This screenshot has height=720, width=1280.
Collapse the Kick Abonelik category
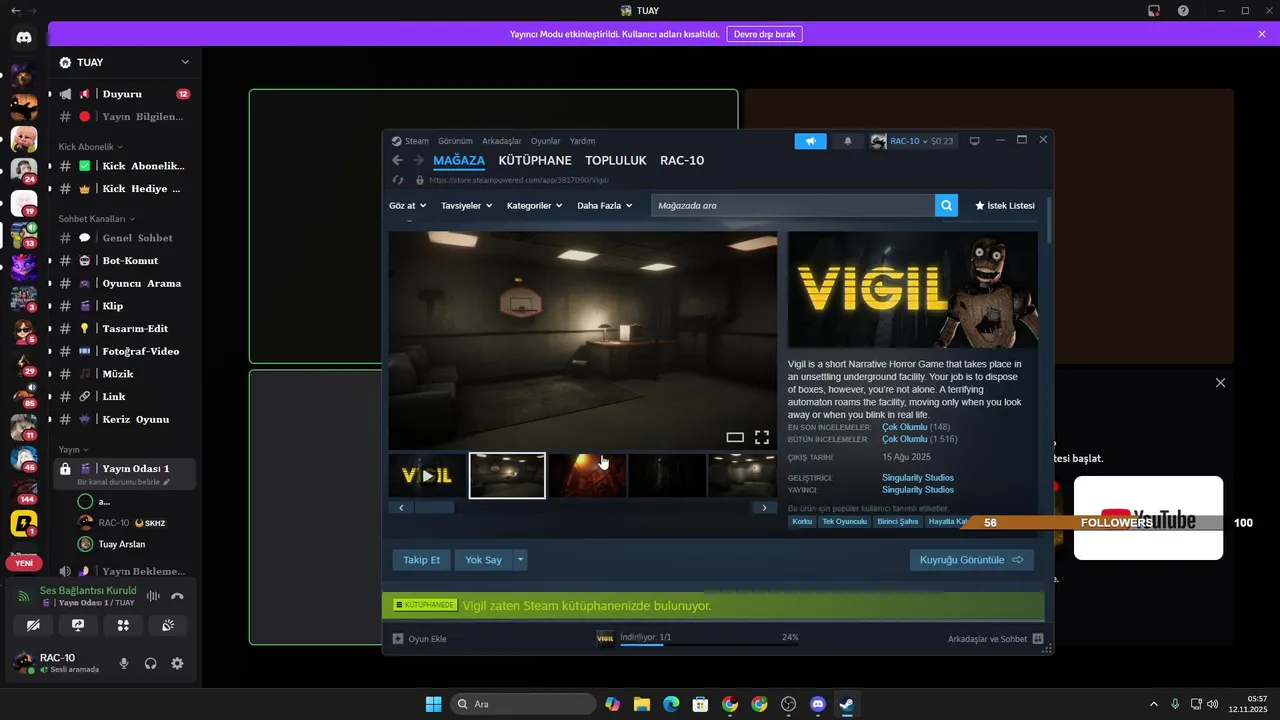89,147
